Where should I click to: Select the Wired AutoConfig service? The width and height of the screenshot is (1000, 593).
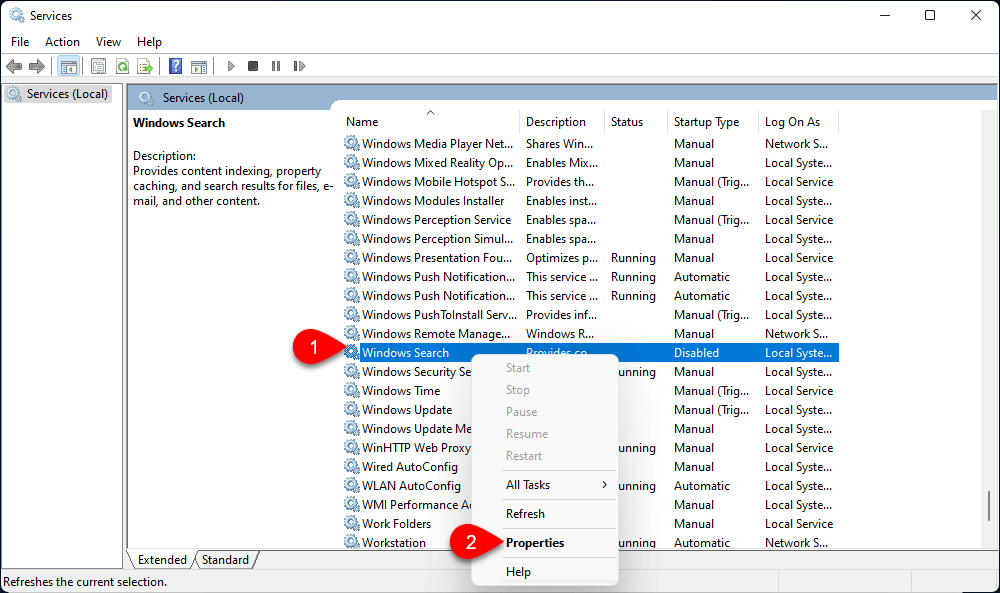point(410,467)
